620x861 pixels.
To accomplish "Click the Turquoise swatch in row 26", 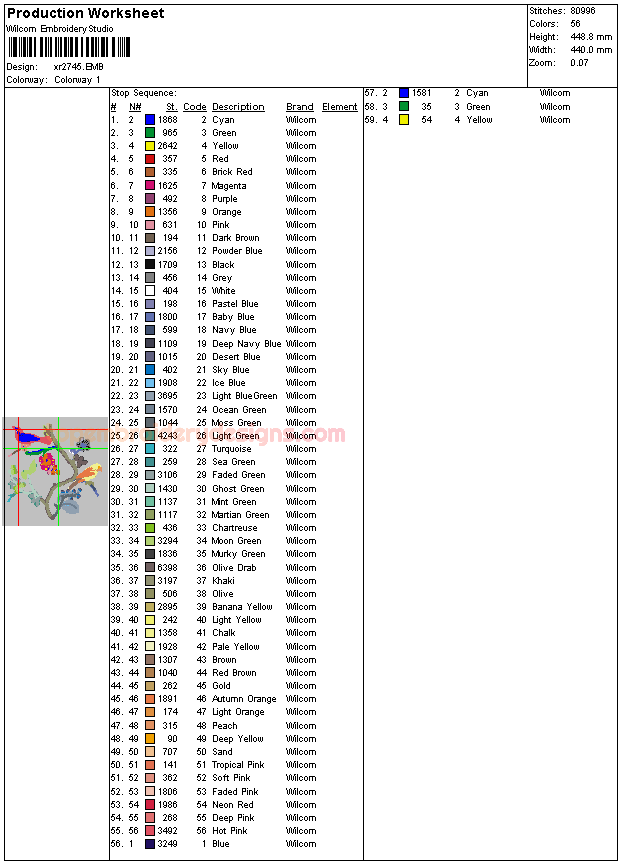I will 150,449.
